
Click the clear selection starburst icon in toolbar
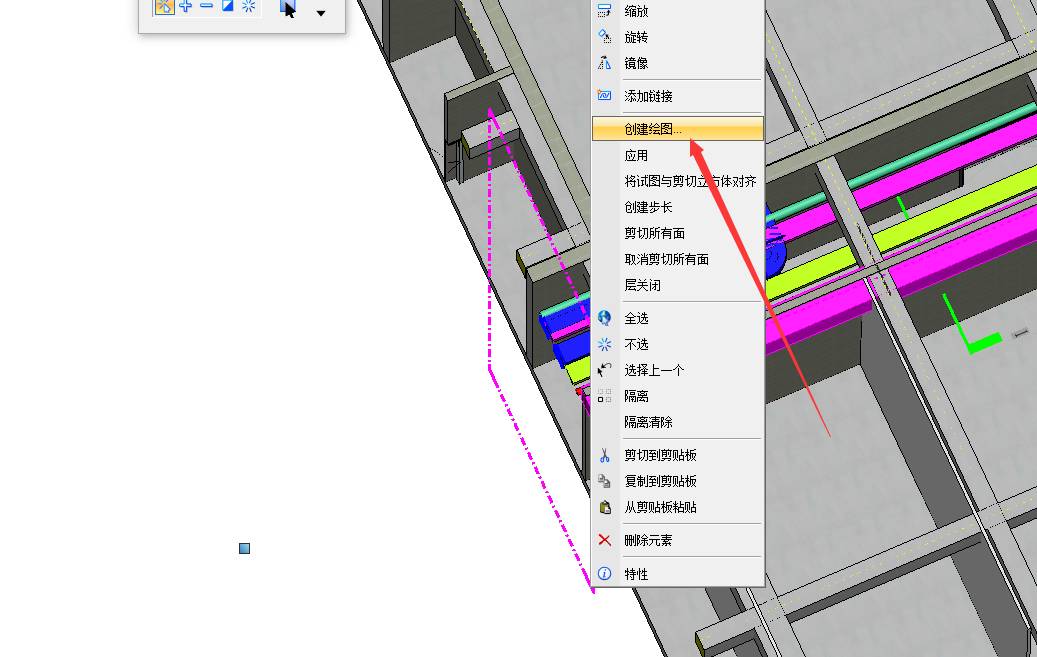[248, 6]
